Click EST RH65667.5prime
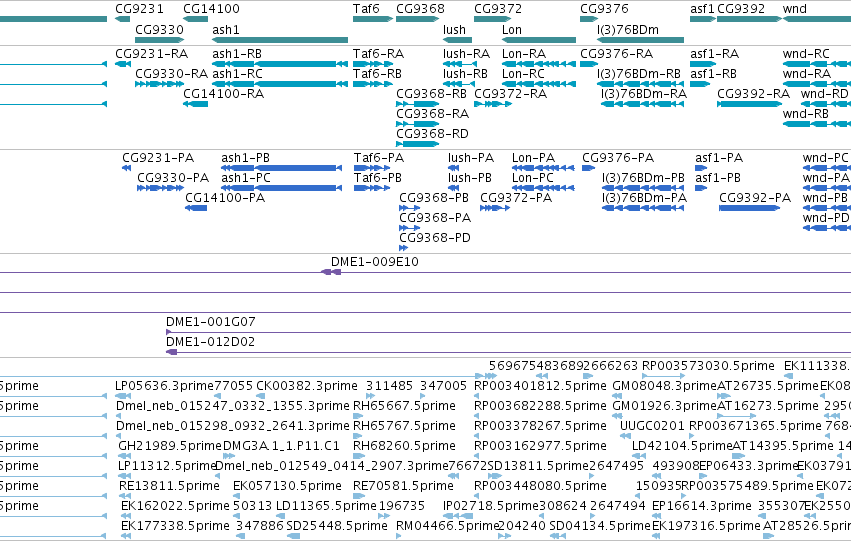 click(x=404, y=406)
